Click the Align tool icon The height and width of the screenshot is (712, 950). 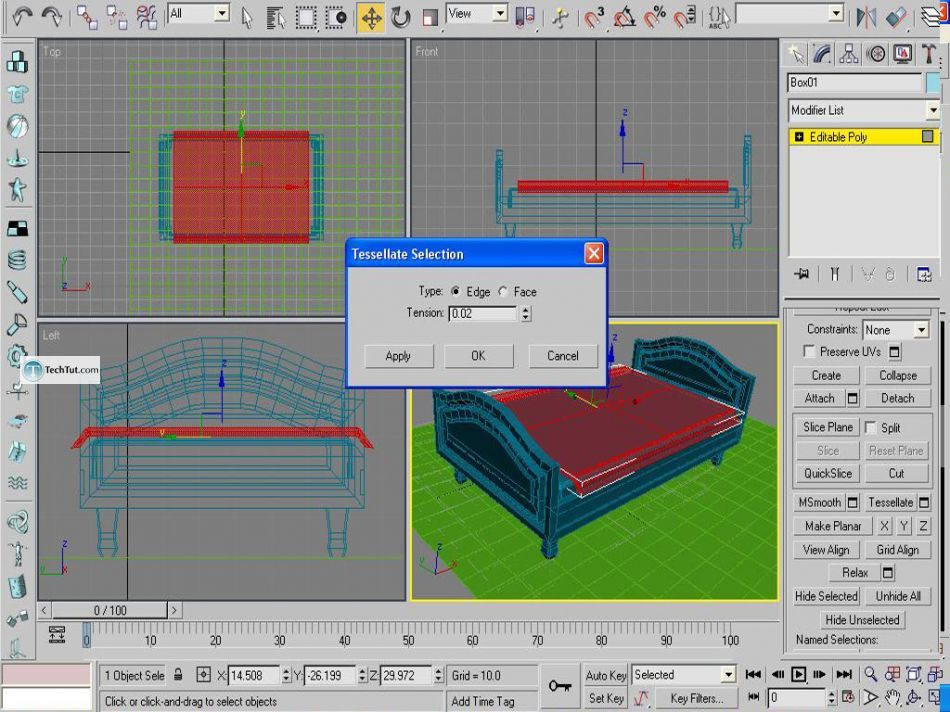coord(895,17)
